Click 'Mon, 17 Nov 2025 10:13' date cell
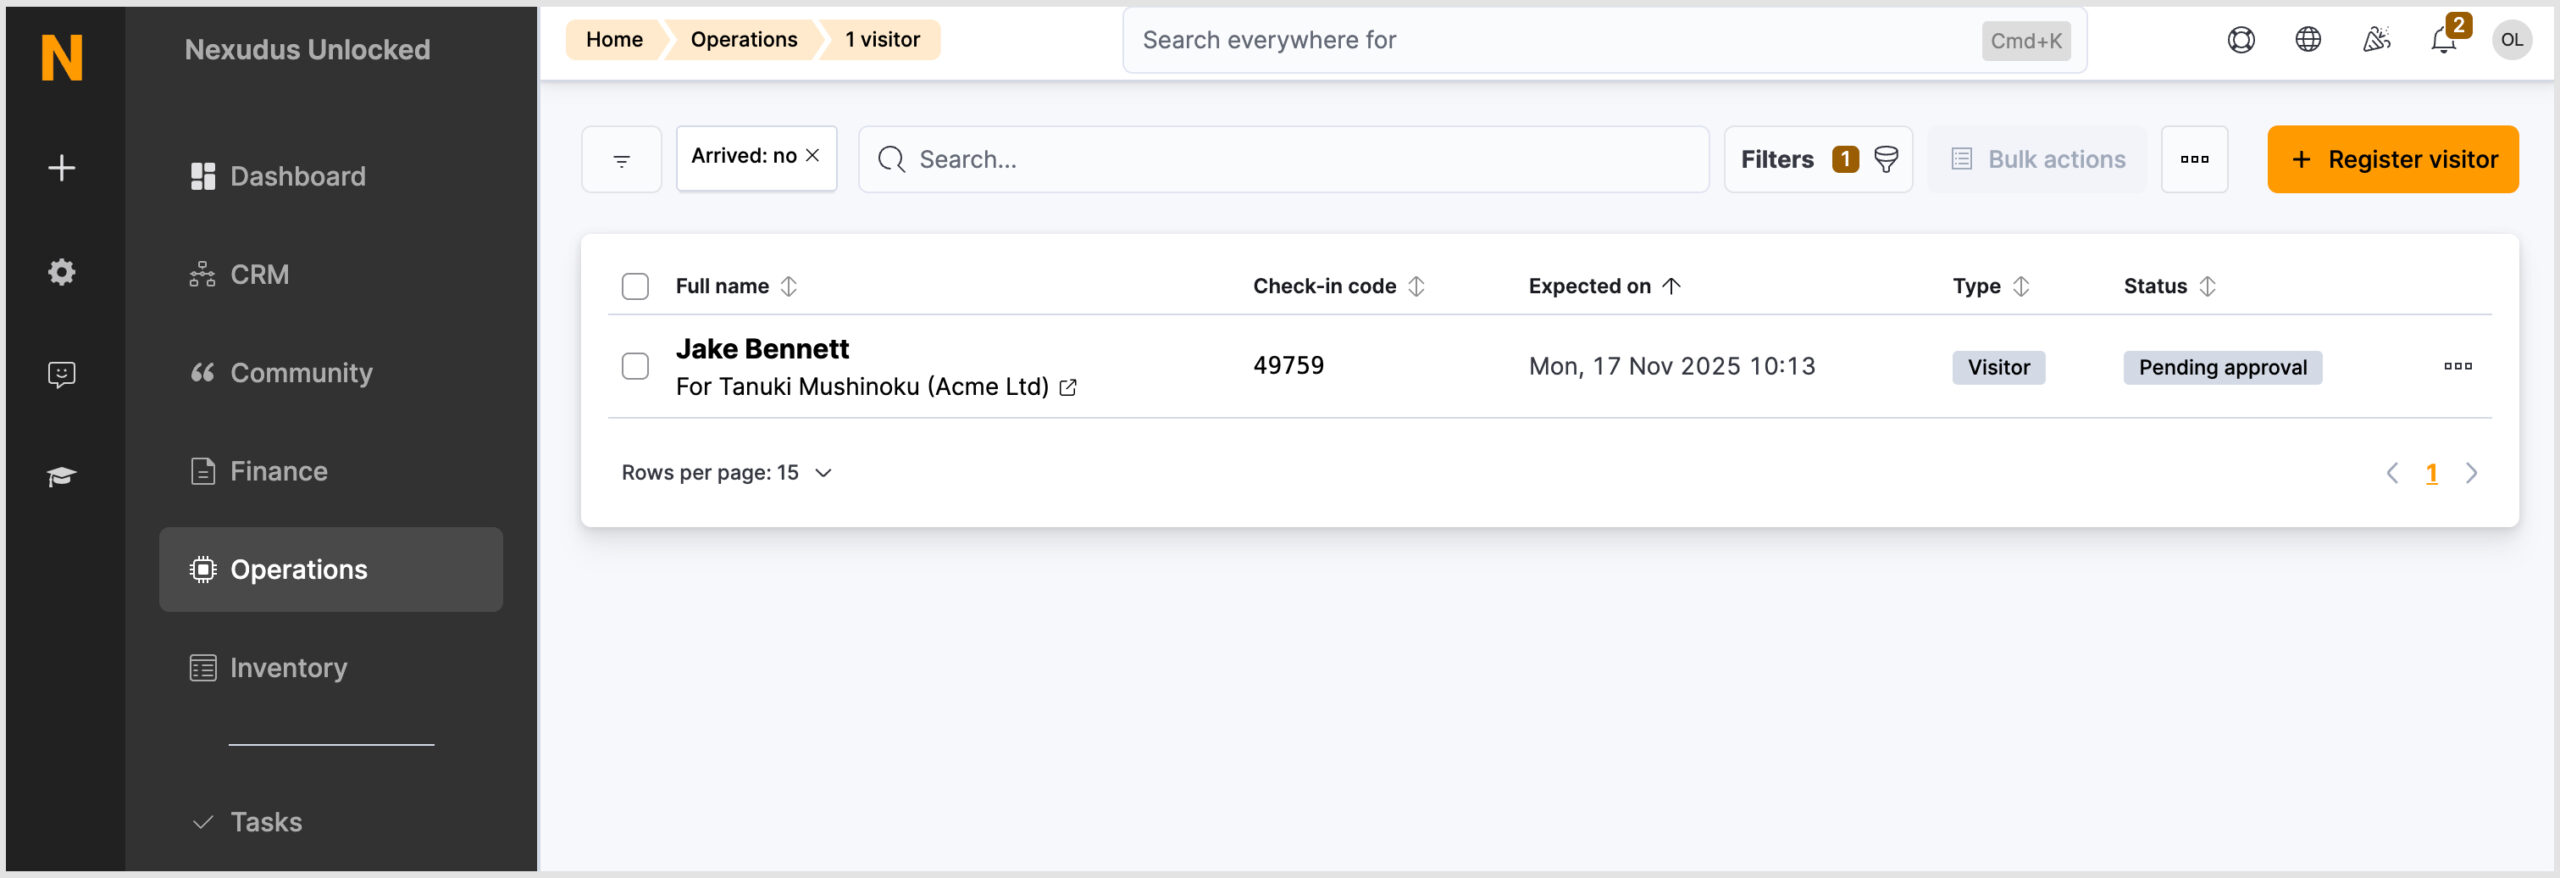This screenshot has width=2560, height=878. tap(1672, 366)
